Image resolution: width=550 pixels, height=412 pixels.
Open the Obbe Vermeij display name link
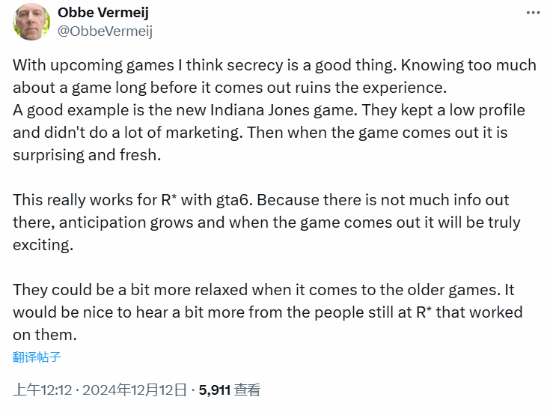pos(103,13)
